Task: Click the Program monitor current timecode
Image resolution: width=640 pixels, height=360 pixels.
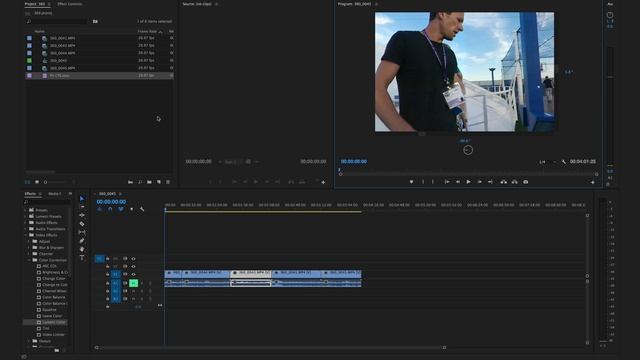Action: click(x=353, y=162)
